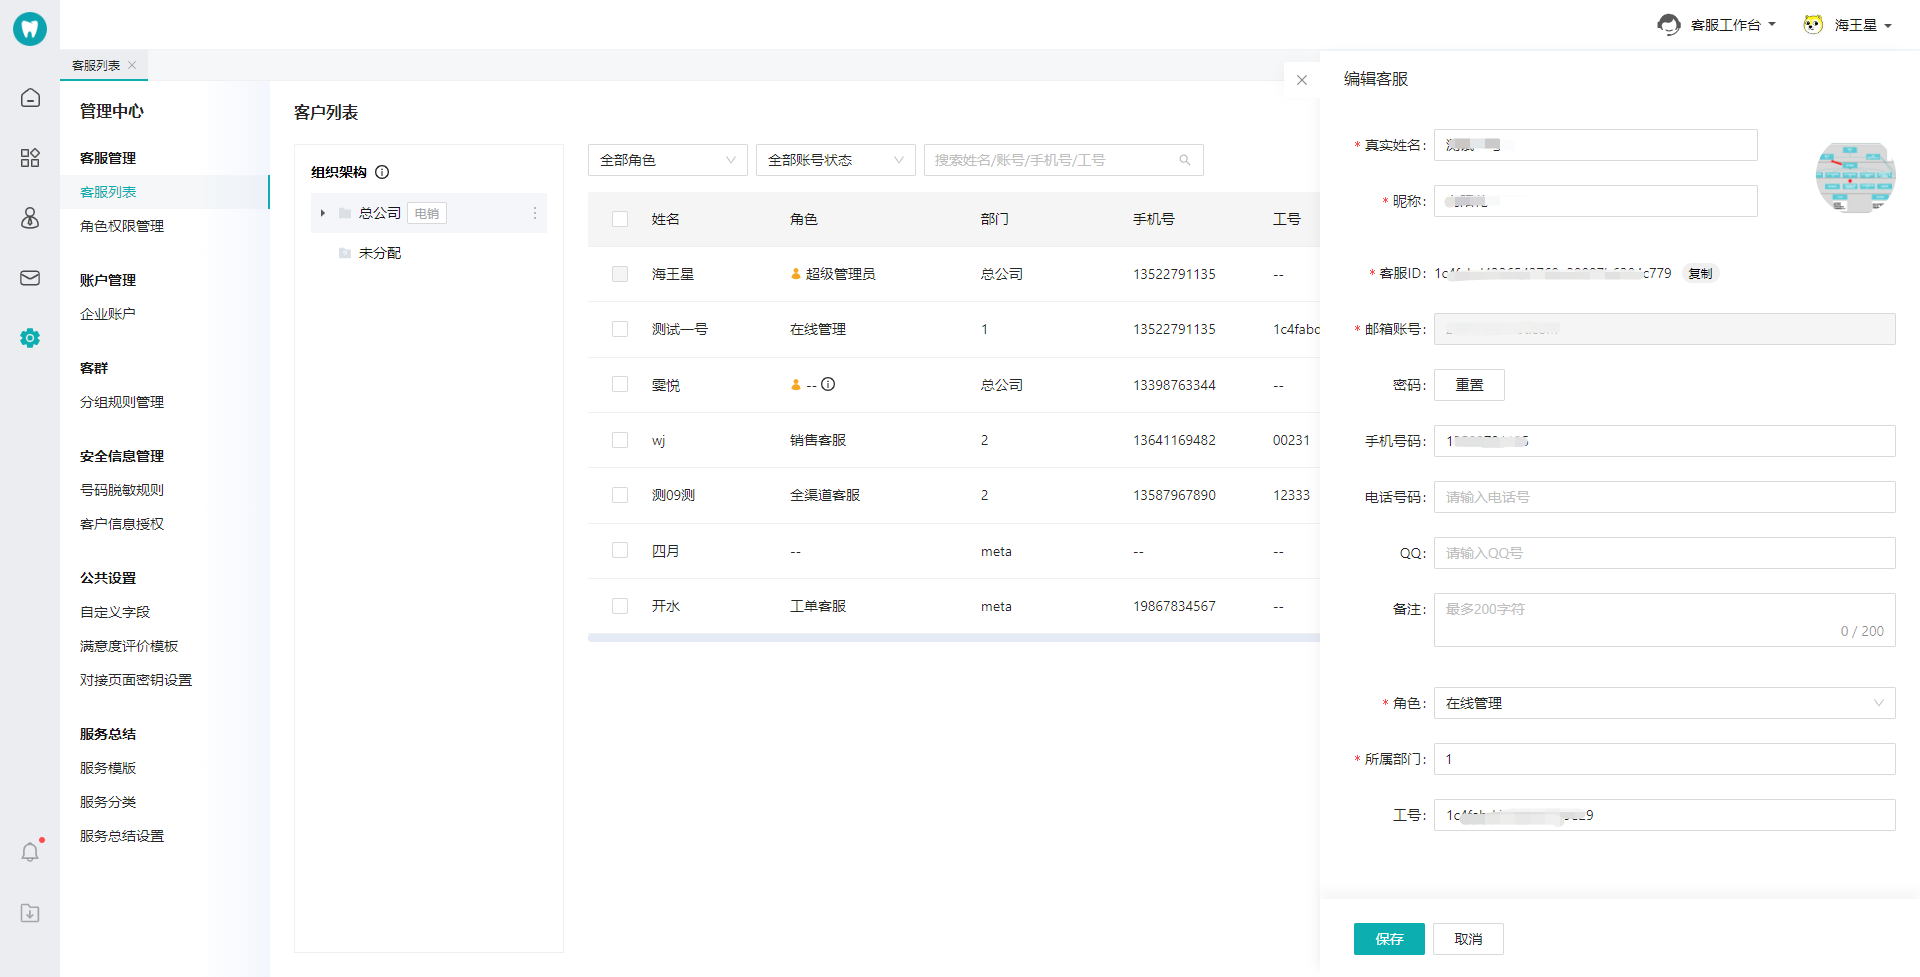Image resolution: width=1920 pixels, height=977 pixels.
Task: Click the 取消 button
Action: (x=1468, y=939)
